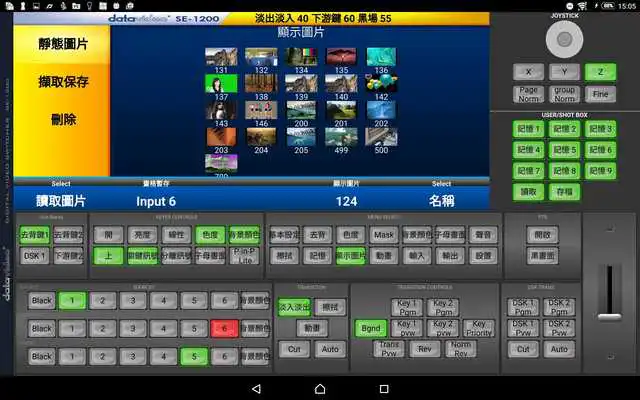
Task: Tap the 黑畫面 button
Action: [542, 256]
